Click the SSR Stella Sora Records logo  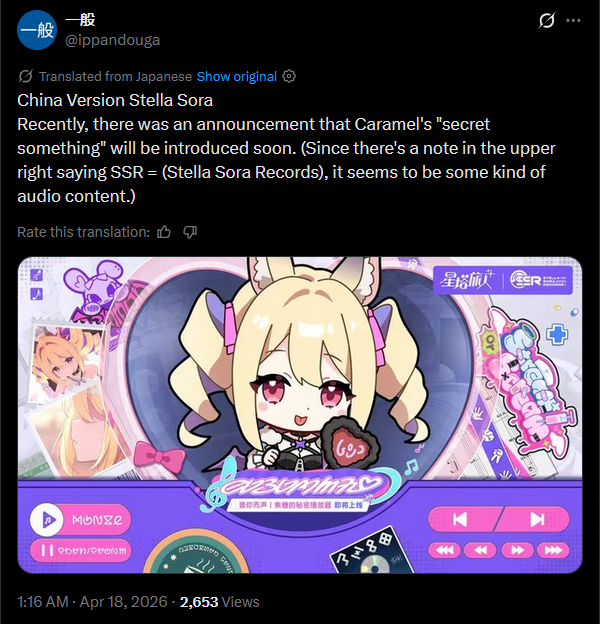pyautogui.click(x=538, y=281)
